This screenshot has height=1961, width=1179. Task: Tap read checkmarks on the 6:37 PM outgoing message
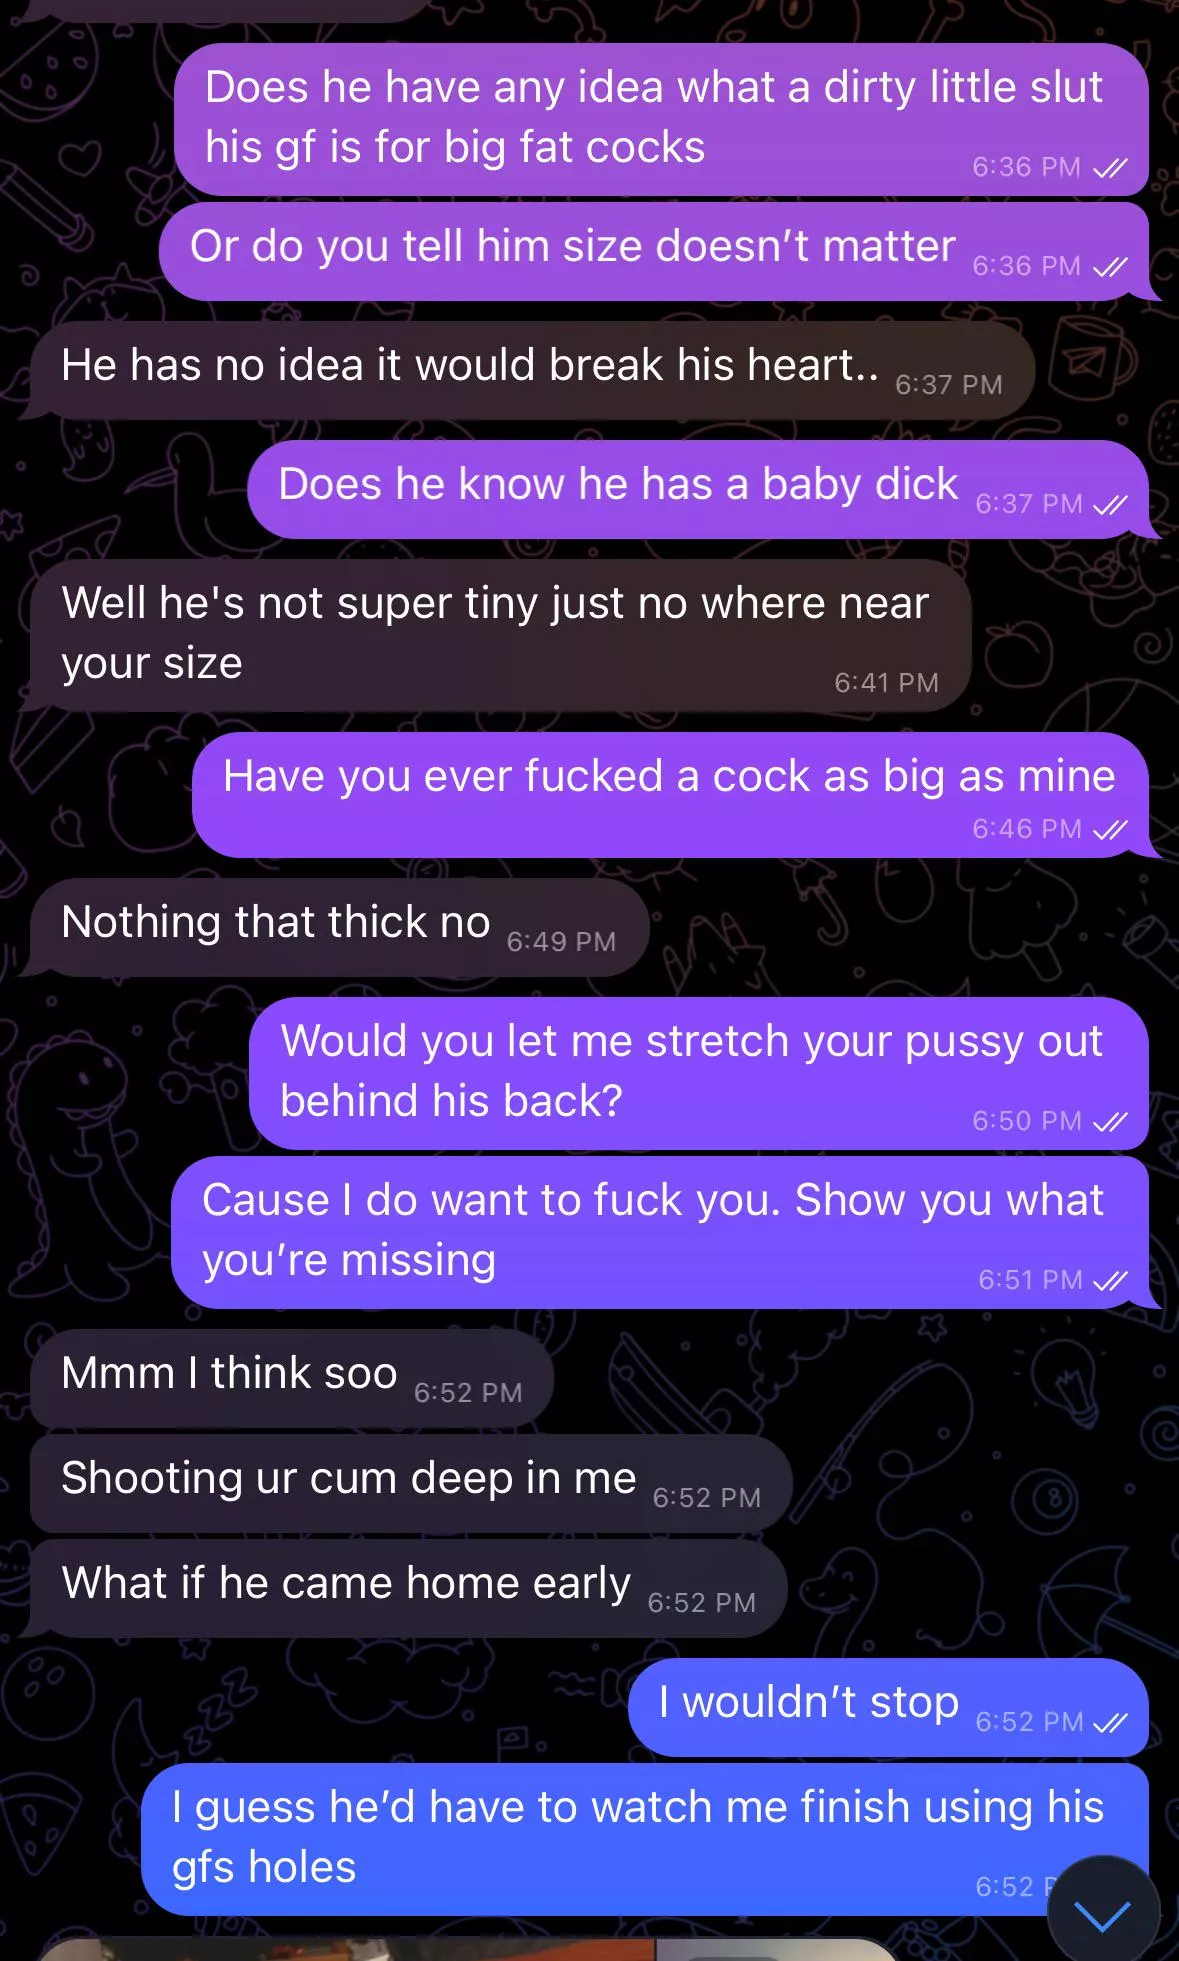(x=1110, y=505)
